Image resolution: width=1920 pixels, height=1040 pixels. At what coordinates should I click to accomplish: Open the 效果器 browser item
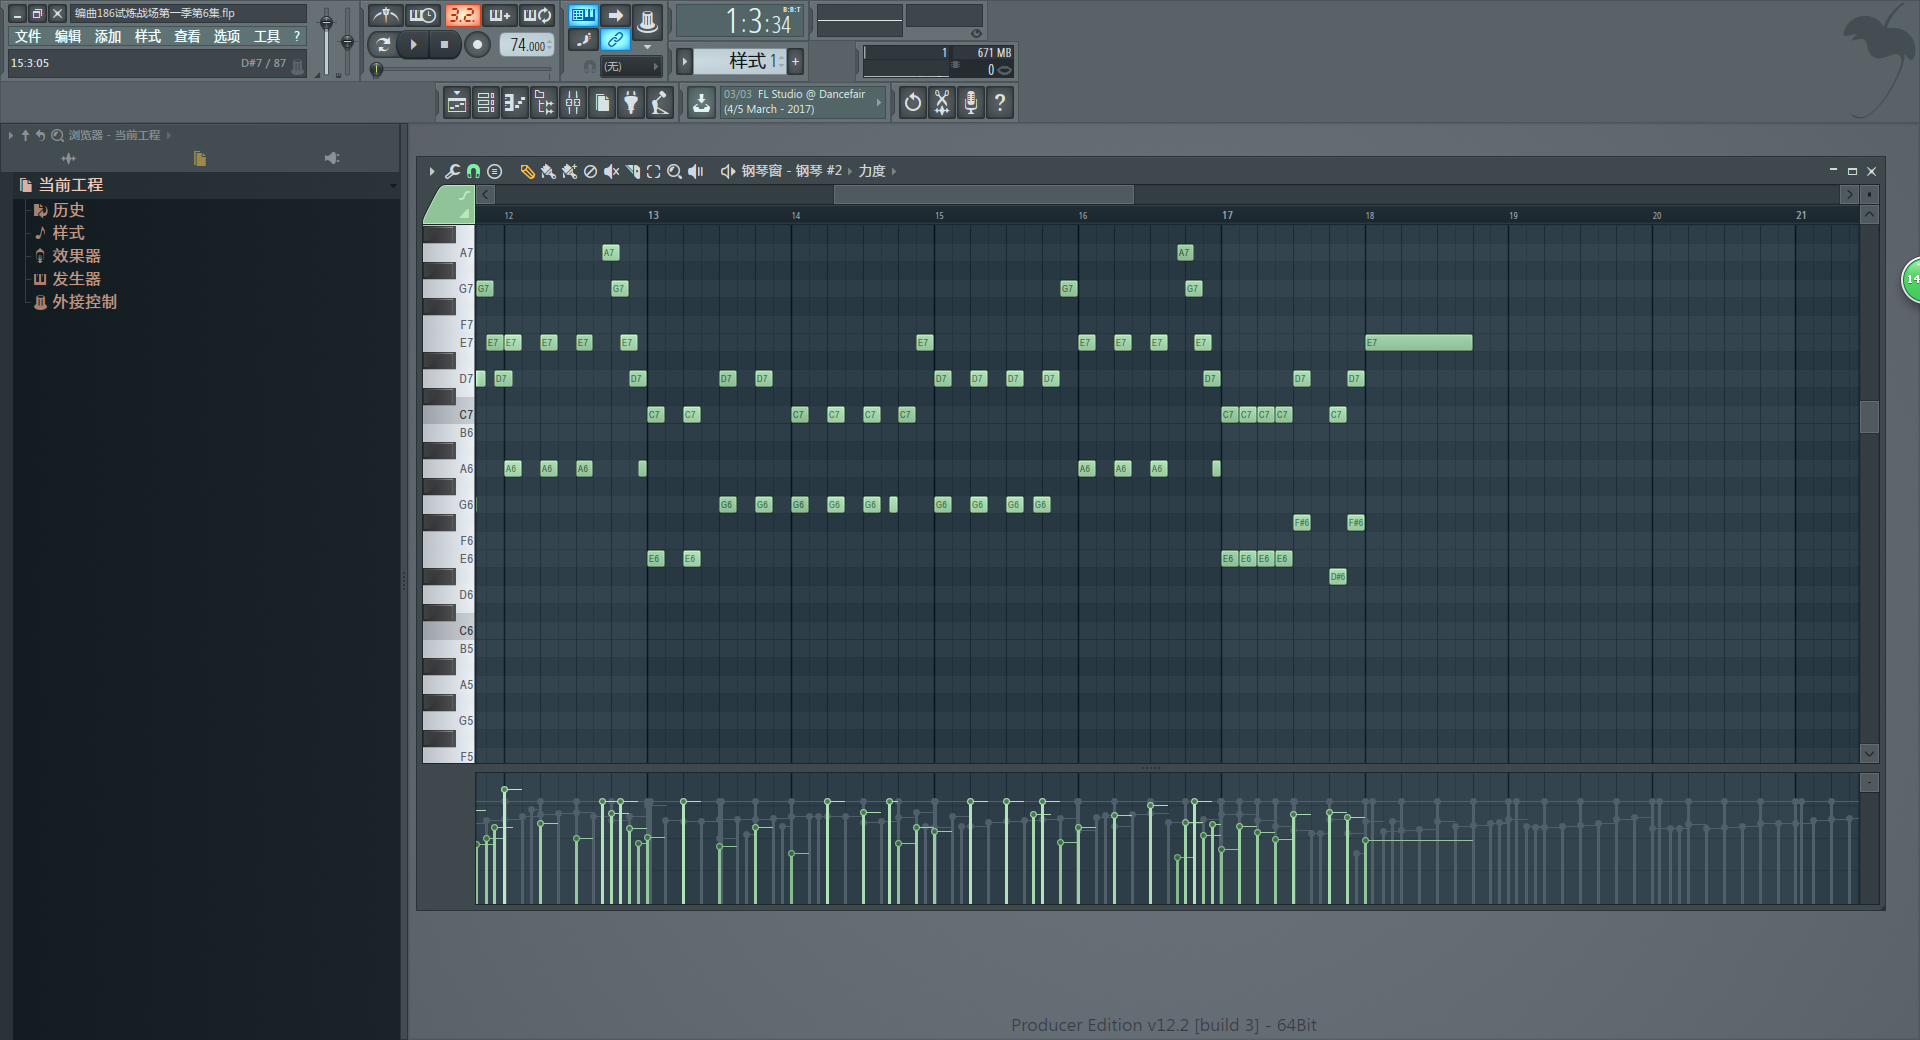coord(76,256)
